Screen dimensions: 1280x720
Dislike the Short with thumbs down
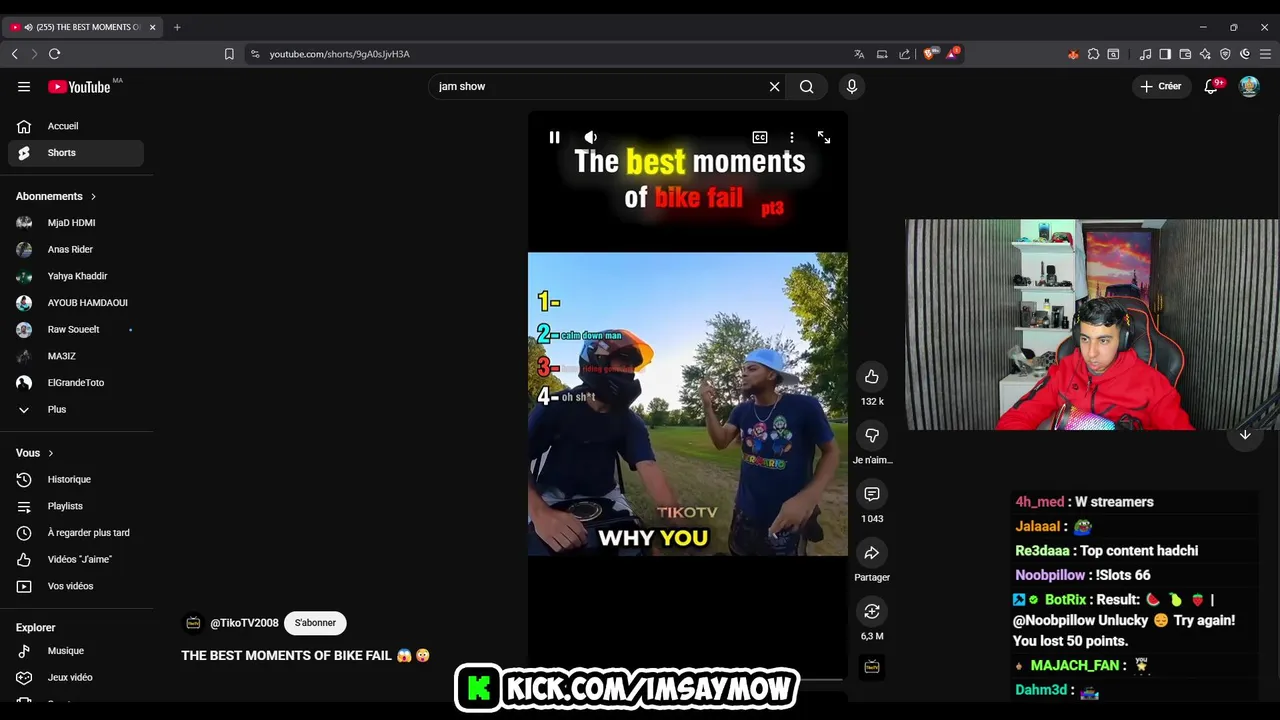[872, 435]
